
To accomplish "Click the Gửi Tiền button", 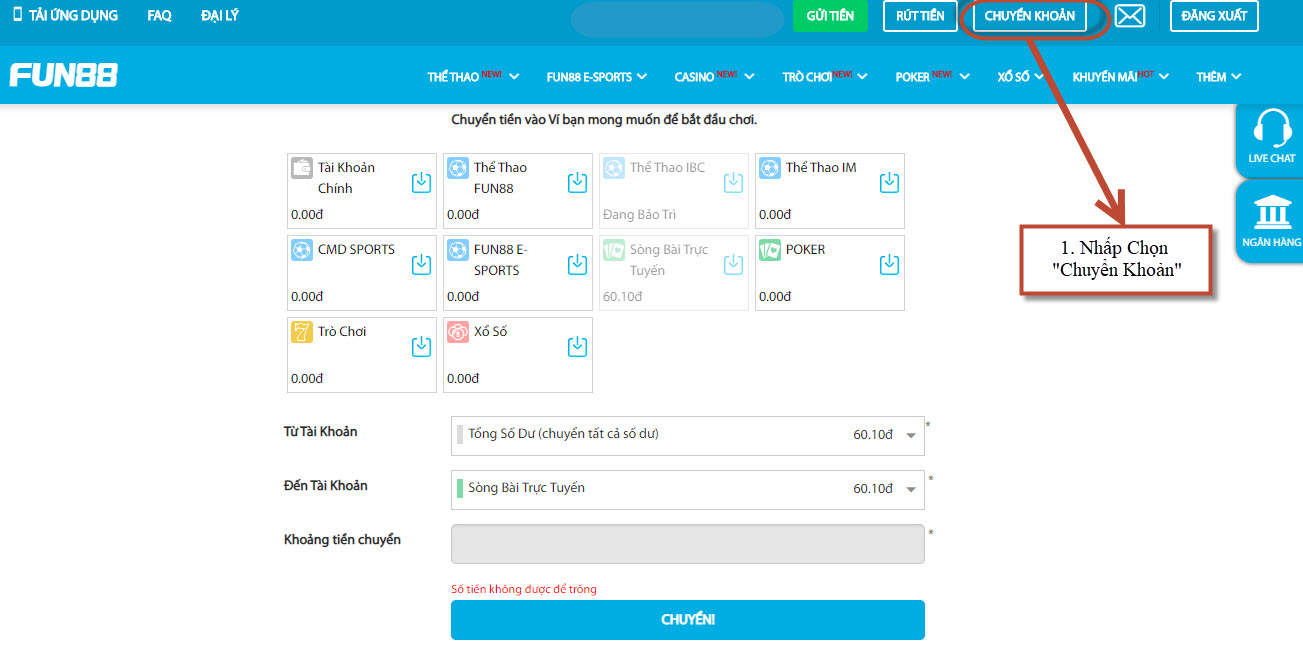I will click(x=830, y=16).
